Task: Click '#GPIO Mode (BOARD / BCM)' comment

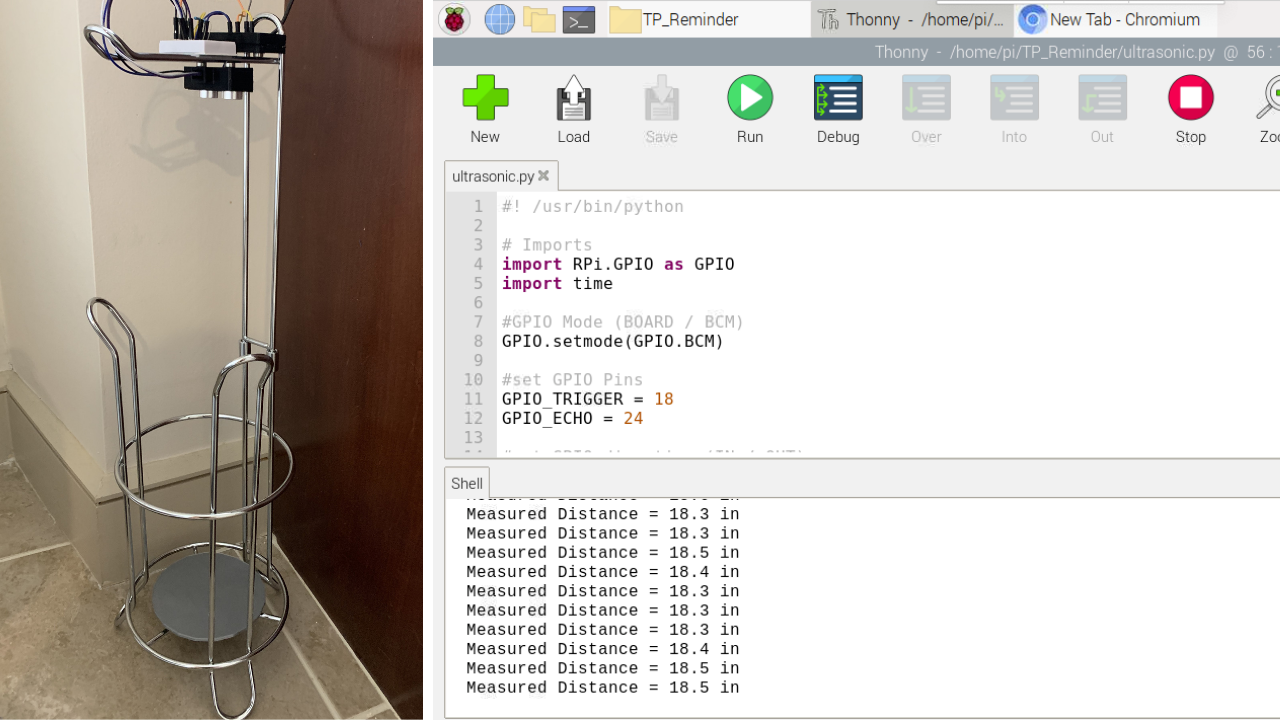Action: point(623,322)
